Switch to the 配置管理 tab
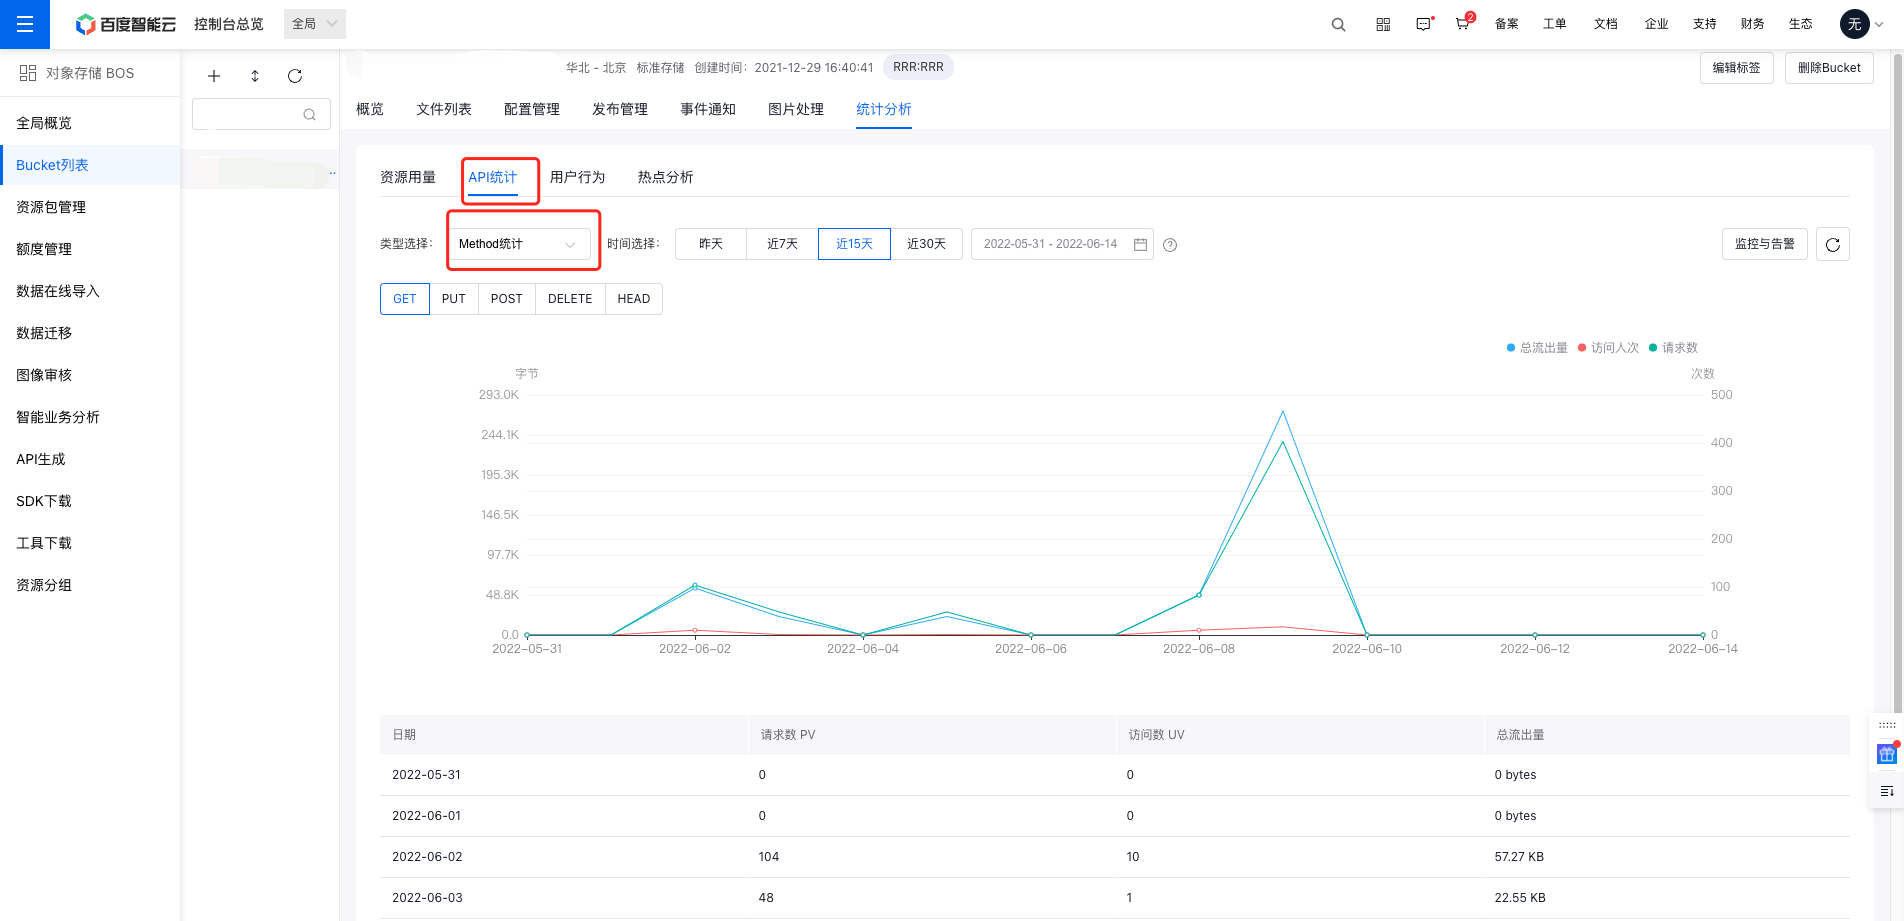The image size is (1904, 921). (532, 109)
